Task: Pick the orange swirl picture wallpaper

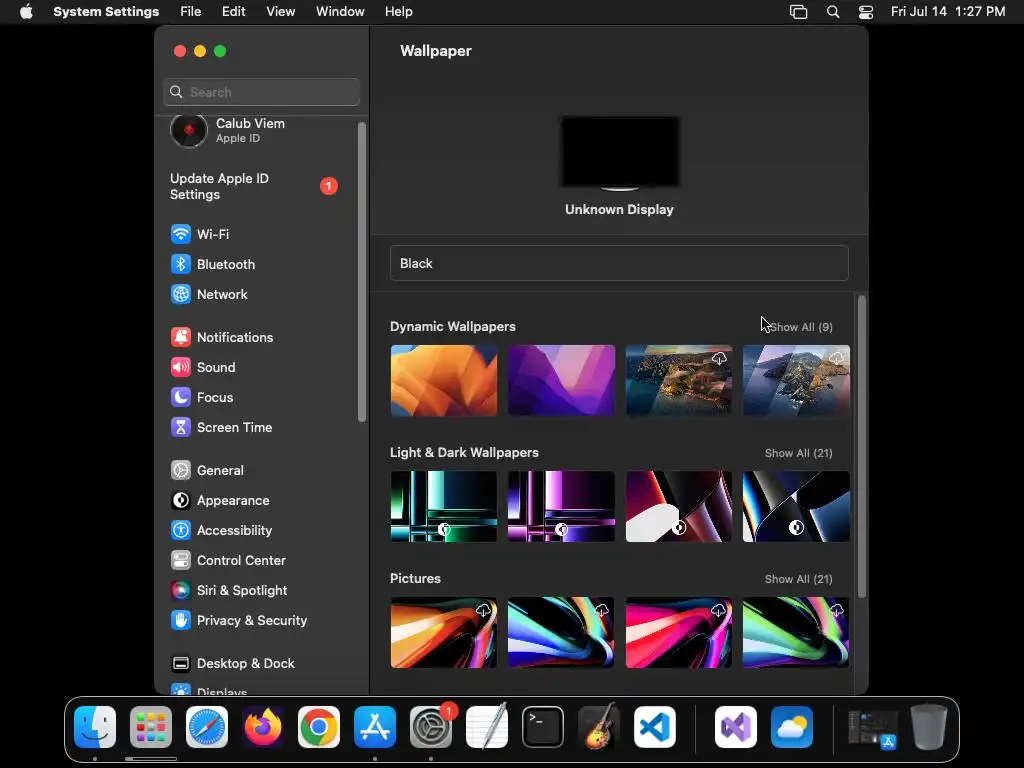Action: [x=444, y=633]
